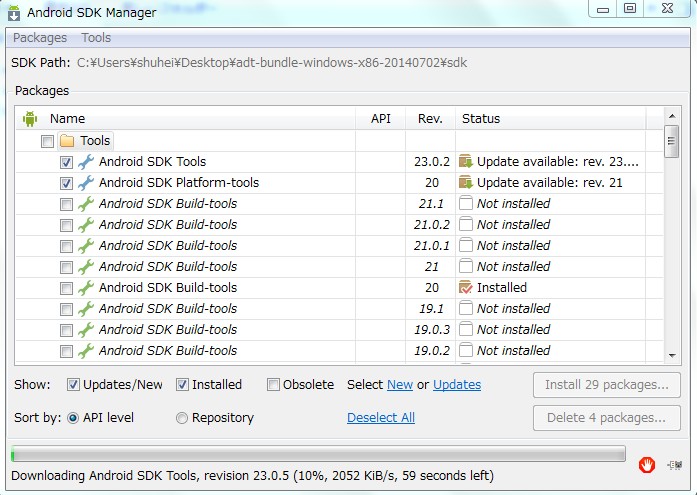Uncheck the Android SDK Platform-tools checkbox
697x495 pixels.
tap(66, 183)
